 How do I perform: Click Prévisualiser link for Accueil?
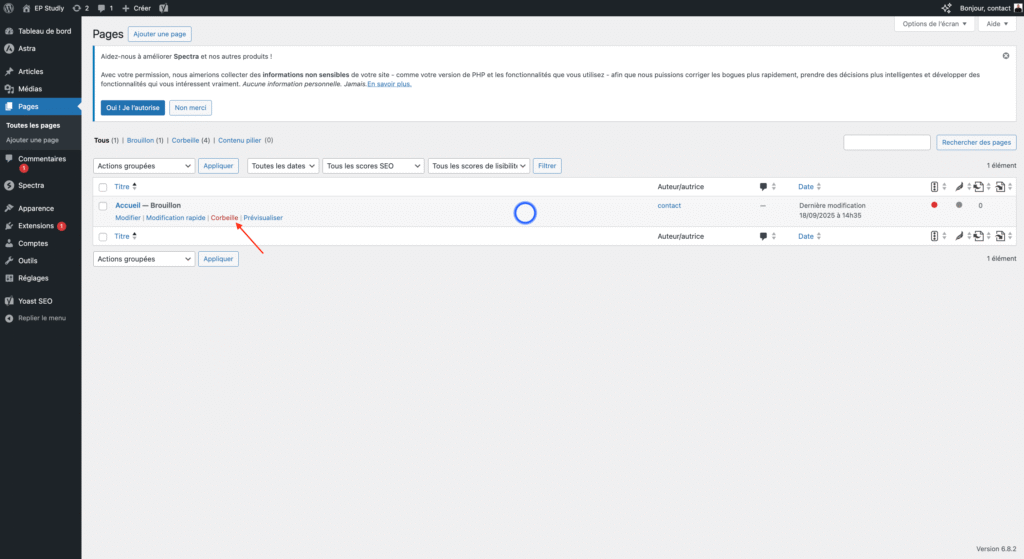(x=263, y=217)
